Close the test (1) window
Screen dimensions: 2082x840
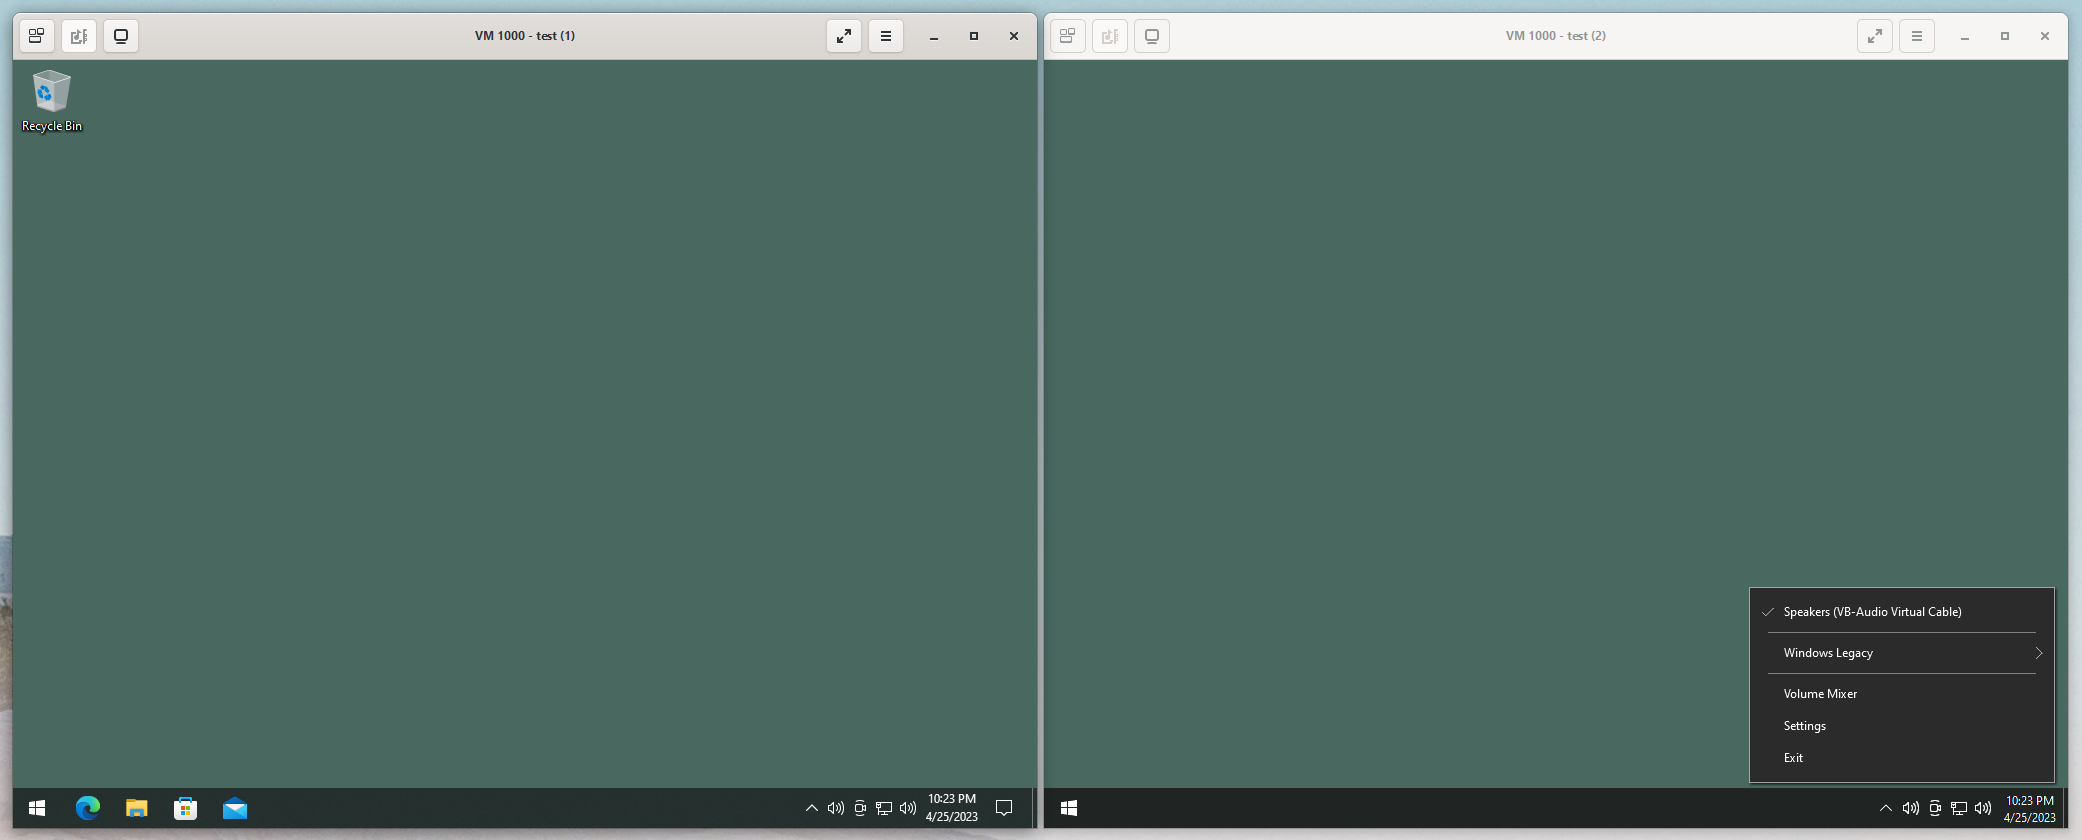pos(1014,36)
